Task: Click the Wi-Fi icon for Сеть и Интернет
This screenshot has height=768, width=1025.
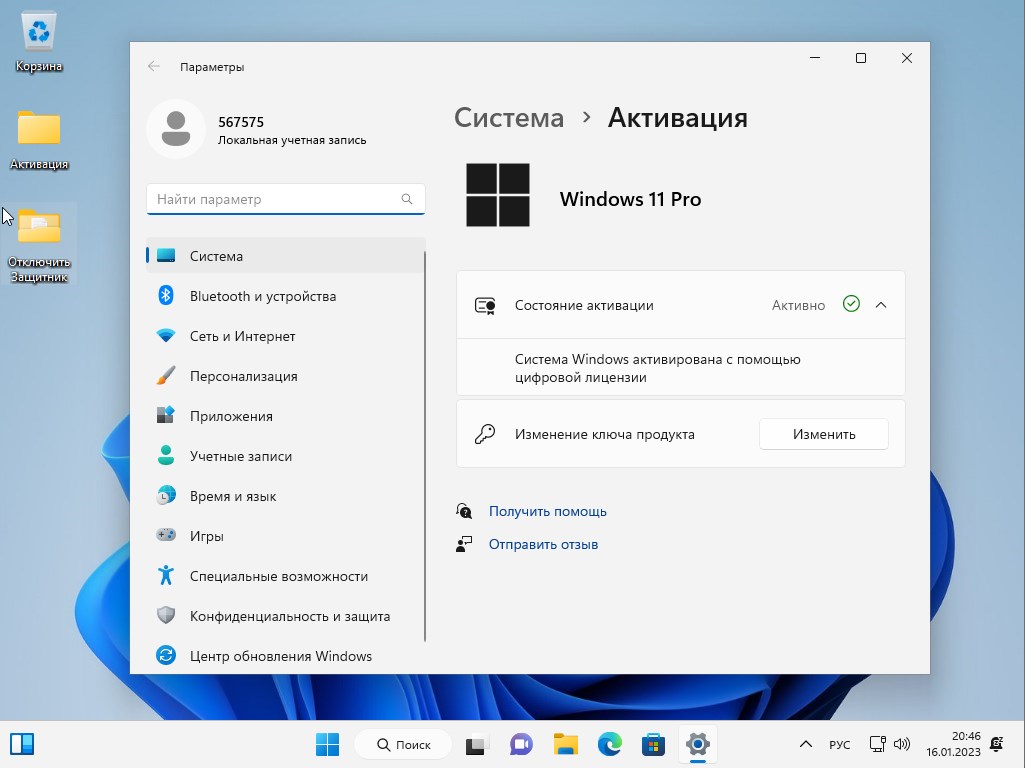Action: point(166,335)
